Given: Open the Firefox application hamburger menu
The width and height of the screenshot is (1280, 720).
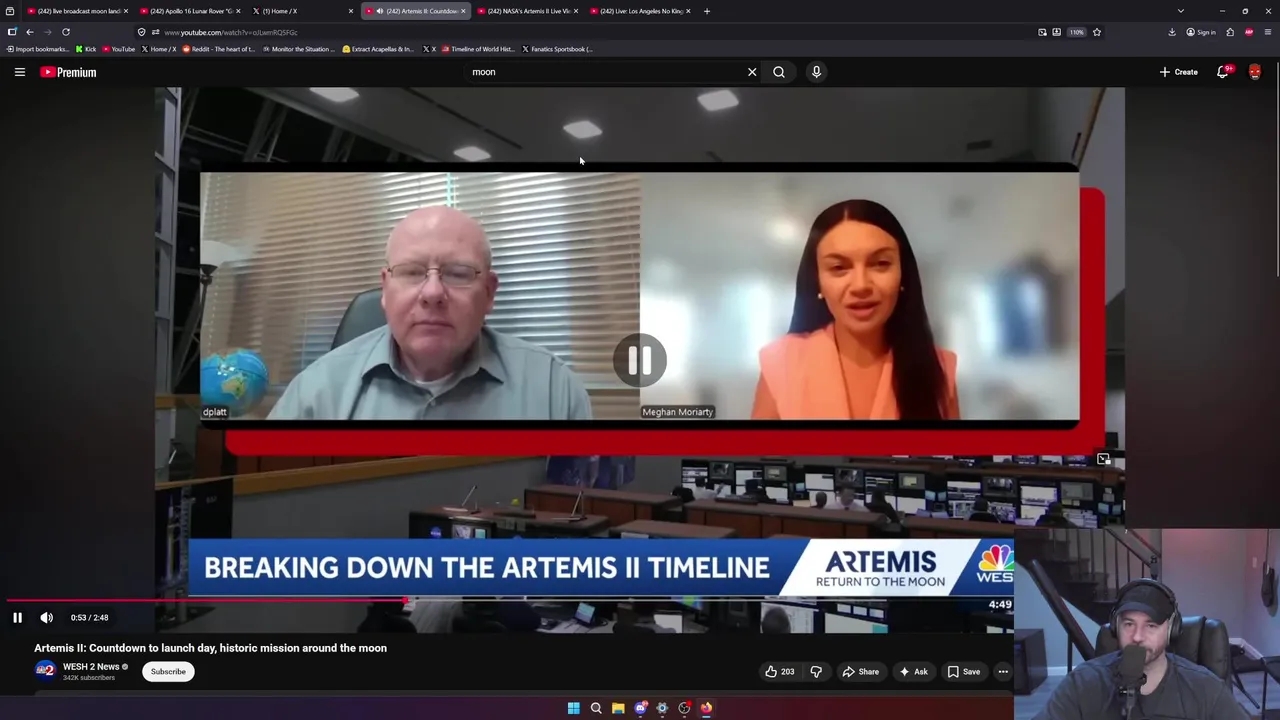Looking at the screenshot, I should [x=1268, y=32].
